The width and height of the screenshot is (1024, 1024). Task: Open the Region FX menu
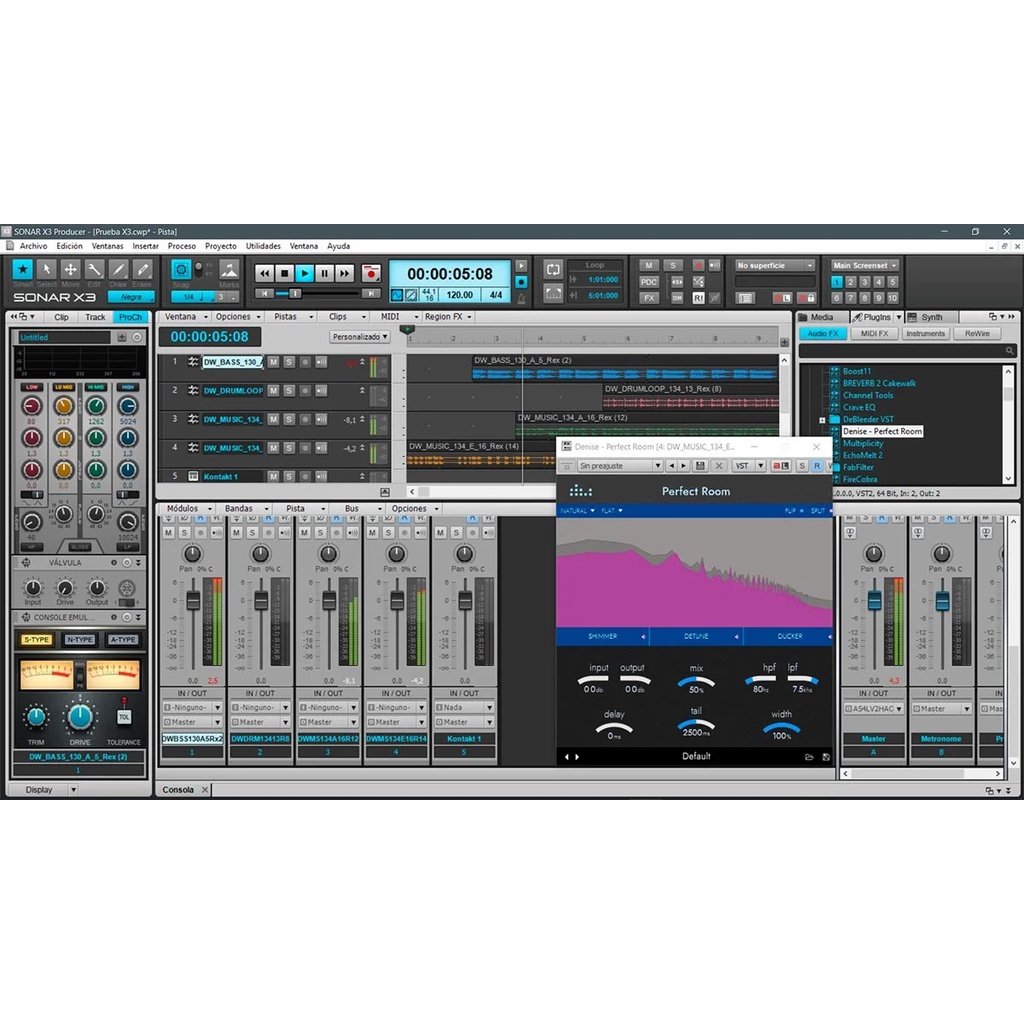[x=448, y=317]
